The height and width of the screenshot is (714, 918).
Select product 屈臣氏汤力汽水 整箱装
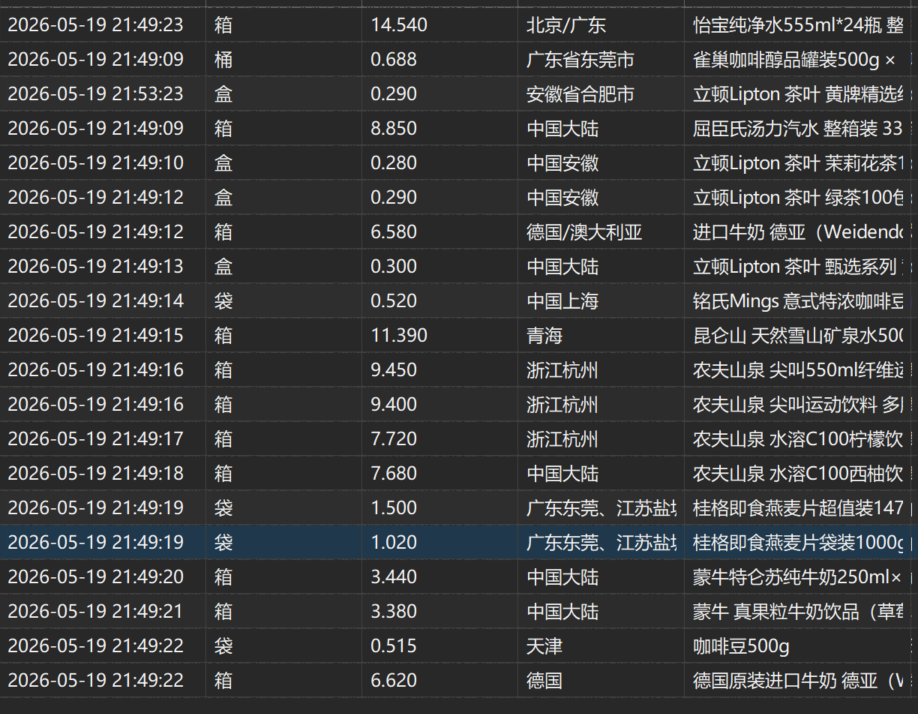798,129
